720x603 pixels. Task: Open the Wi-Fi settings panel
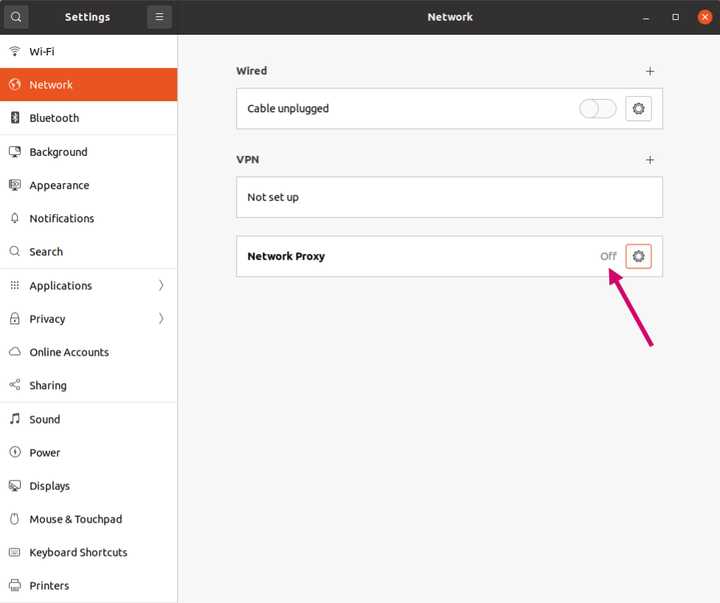coord(42,51)
